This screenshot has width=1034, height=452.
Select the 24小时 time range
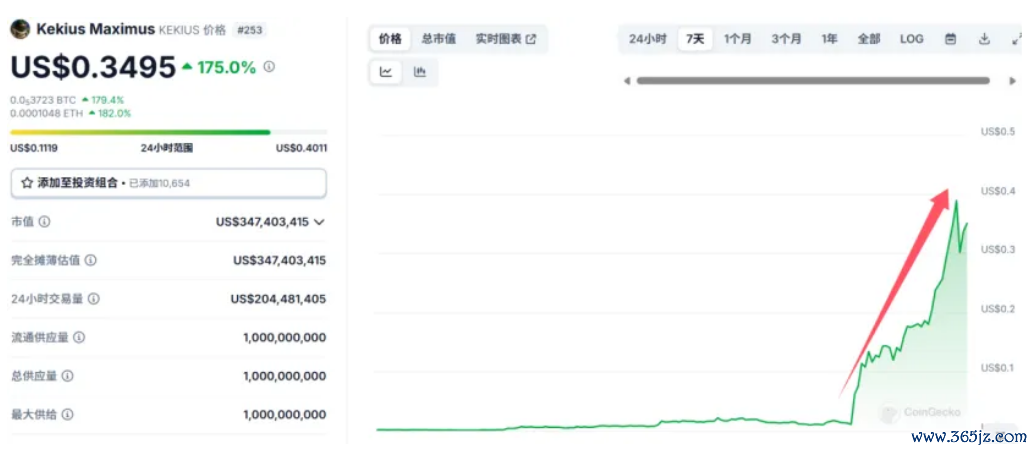coord(648,39)
